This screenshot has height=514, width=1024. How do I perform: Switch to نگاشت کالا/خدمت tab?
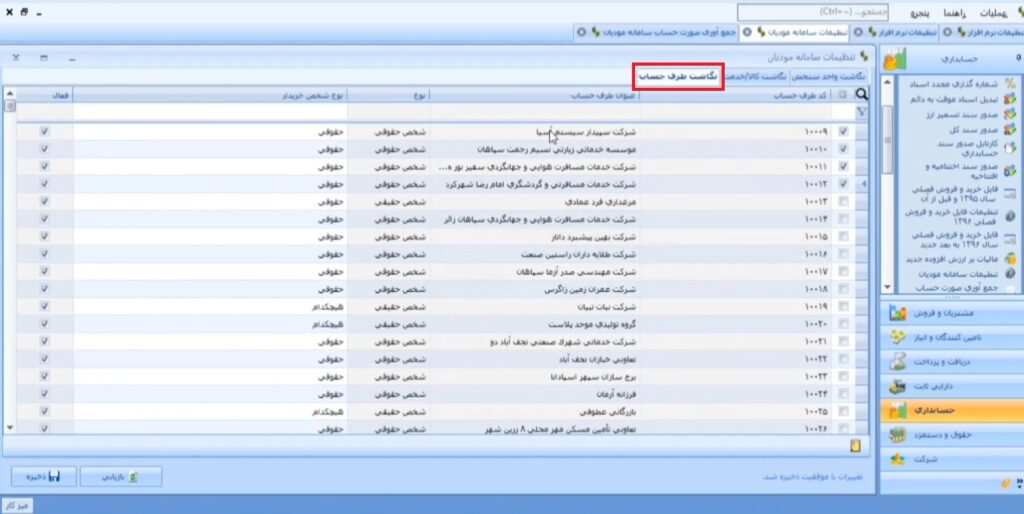[x=756, y=77]
